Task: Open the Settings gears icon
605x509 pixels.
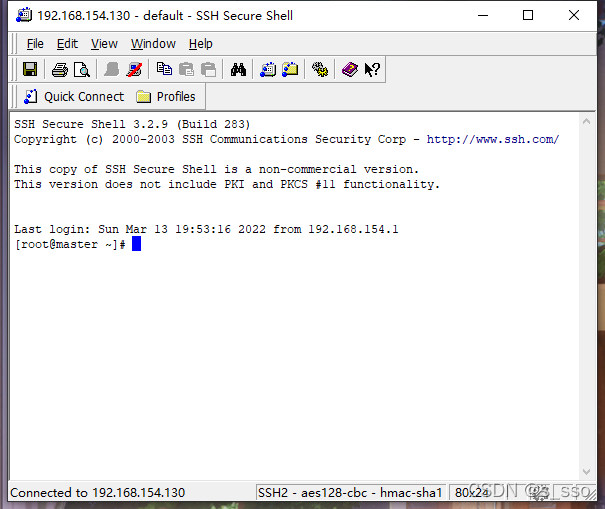Action: click(x=320, y=69)
